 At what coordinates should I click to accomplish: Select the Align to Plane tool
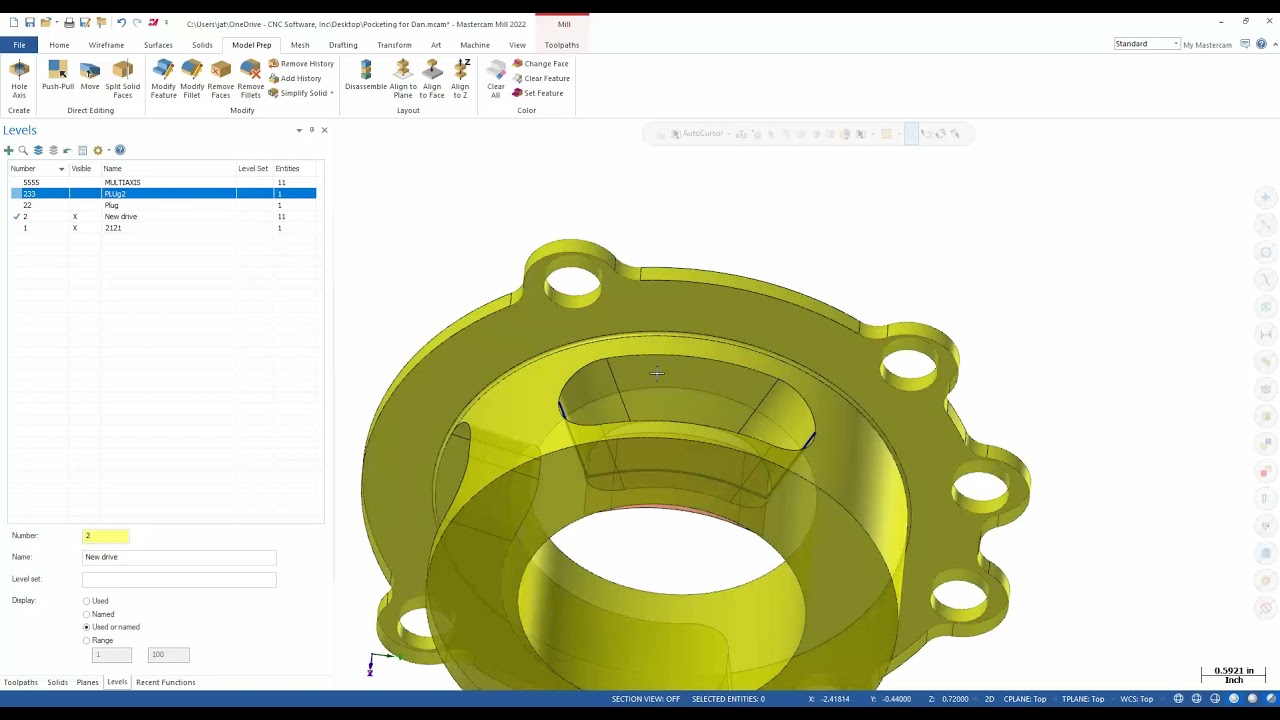pyautogui.click(x=403, y=78)
